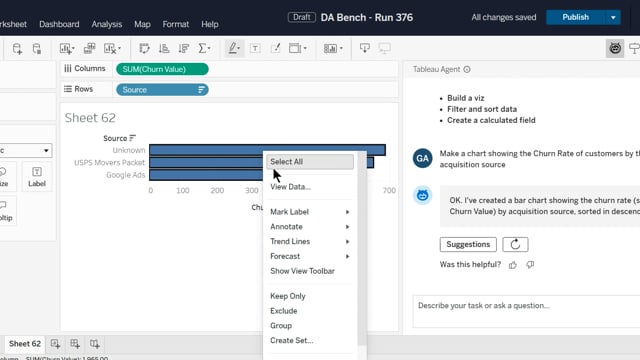
Task: Add a new dashboard tab icon
Action: click(75, 344)
